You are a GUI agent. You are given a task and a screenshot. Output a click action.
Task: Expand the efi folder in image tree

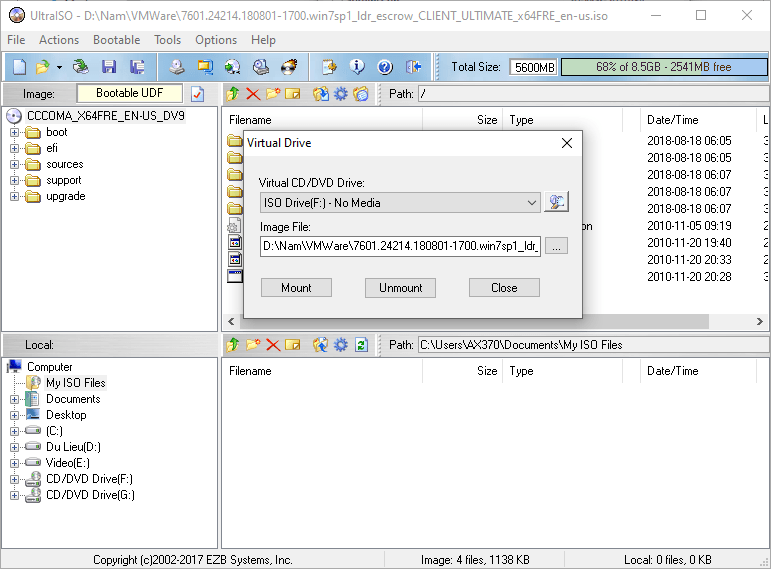coord(14,149)
